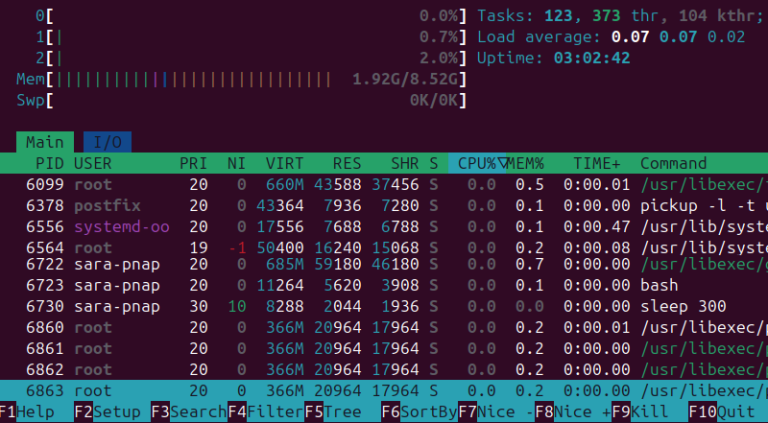768x423 pixels.
Task: Click F10 Quit to exit htop
Action: point(720,411)
